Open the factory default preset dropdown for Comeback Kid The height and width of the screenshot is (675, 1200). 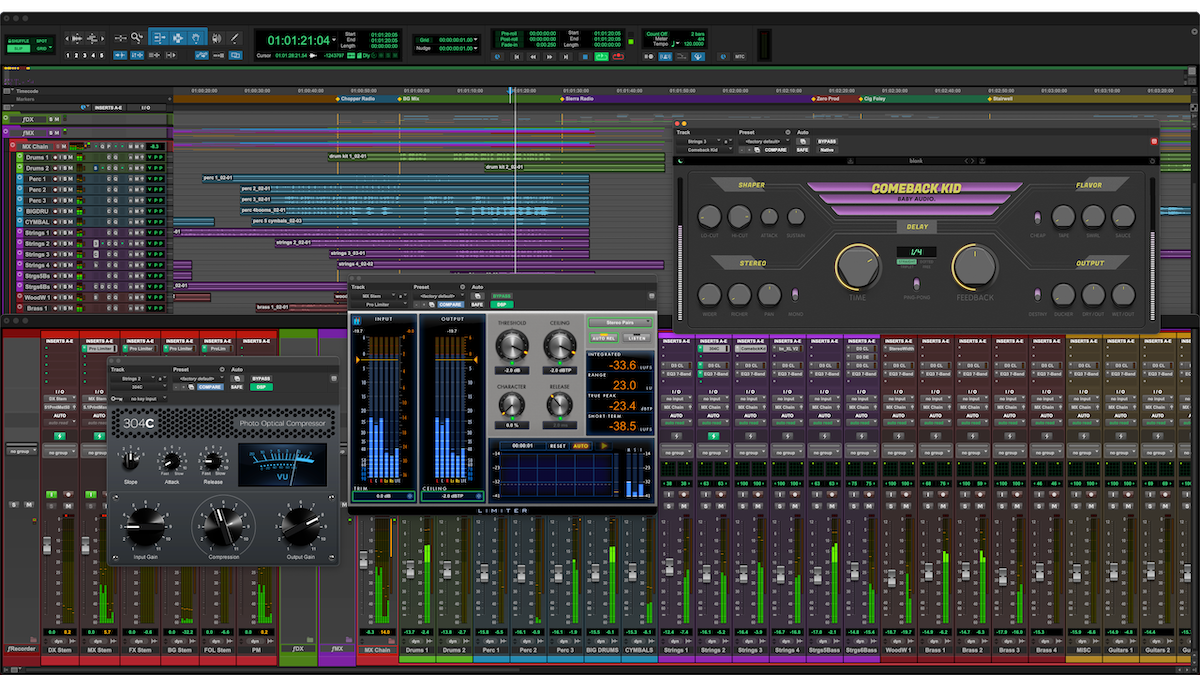[x=763, y=141]
